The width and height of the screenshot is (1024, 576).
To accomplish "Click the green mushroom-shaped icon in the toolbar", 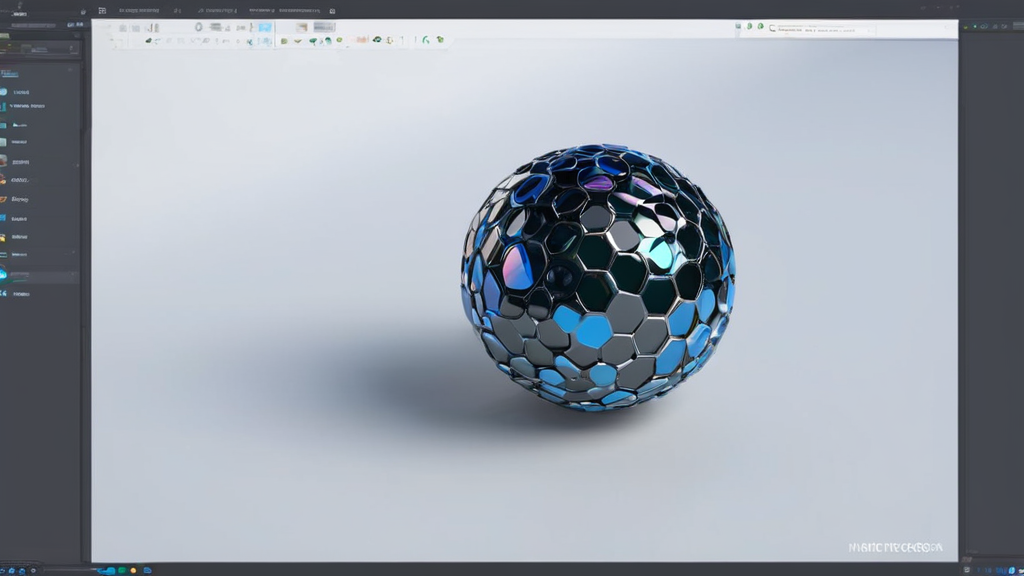I will click(313, 41).
